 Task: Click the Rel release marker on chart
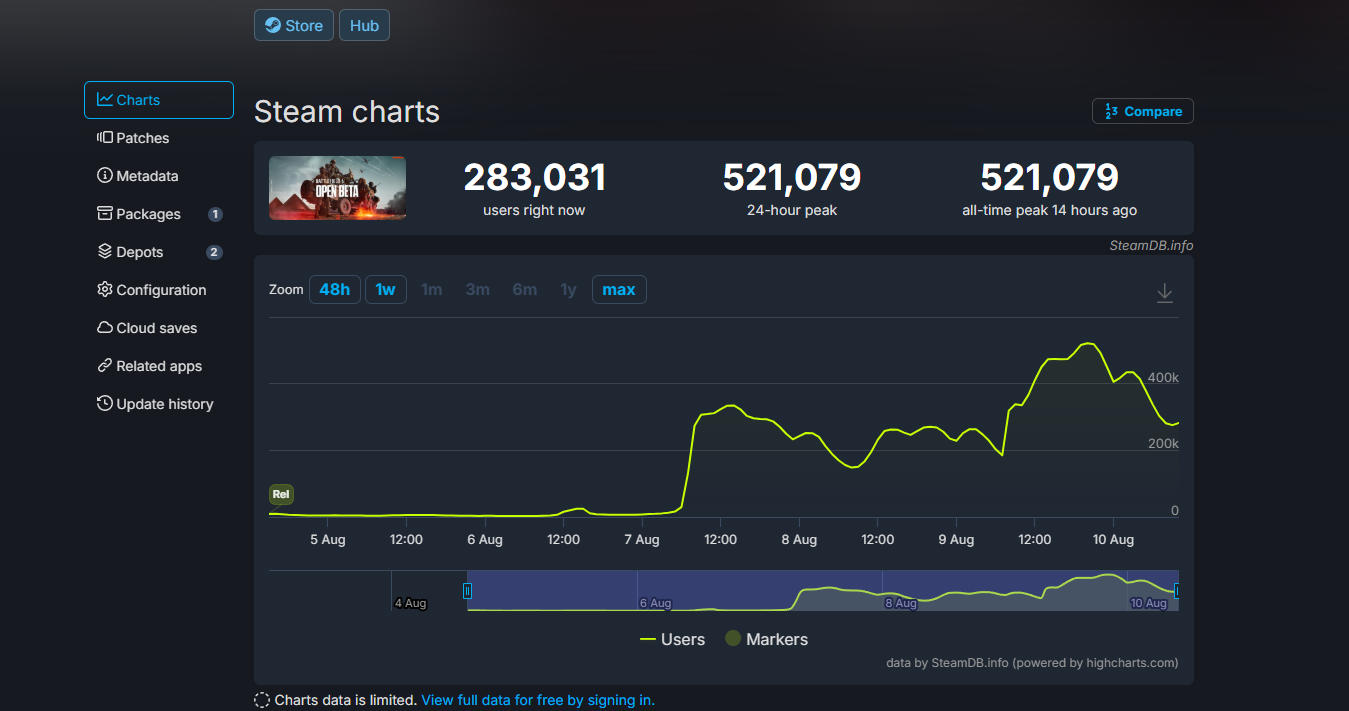click(x=281, y=494)
